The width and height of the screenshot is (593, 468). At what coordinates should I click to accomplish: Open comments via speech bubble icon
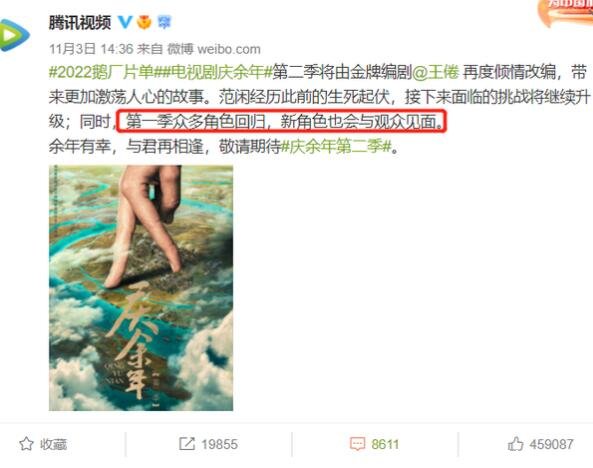357,444
